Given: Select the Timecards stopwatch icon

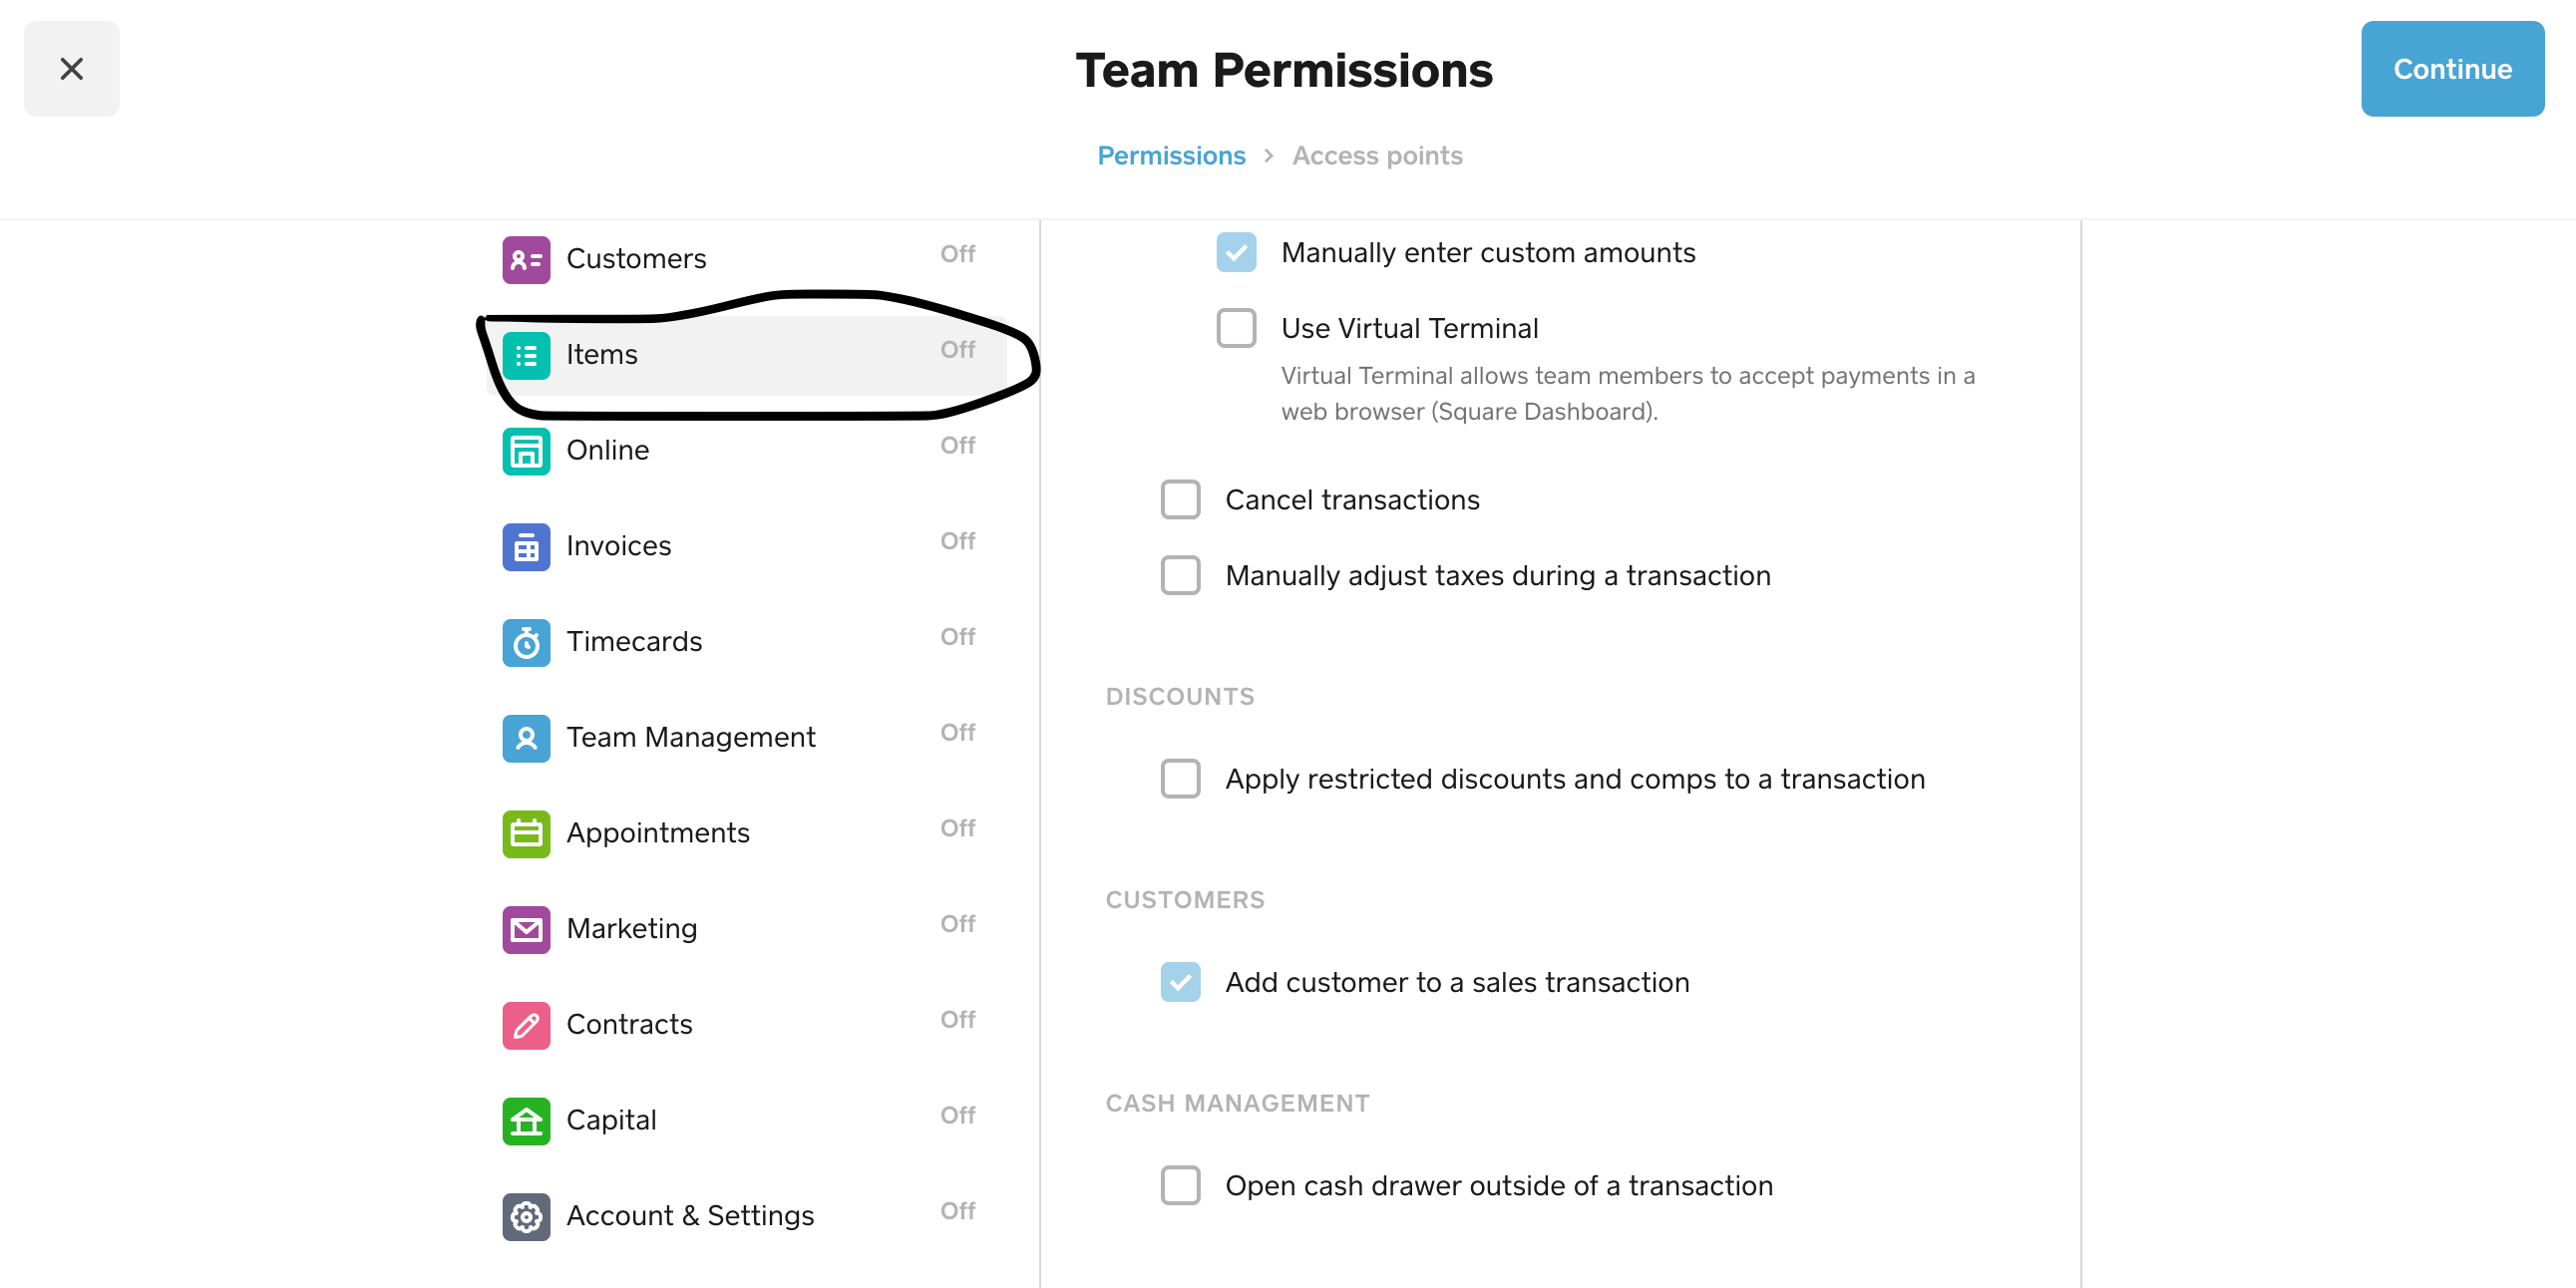Looking at the screenshot, I should coord(526,642).
